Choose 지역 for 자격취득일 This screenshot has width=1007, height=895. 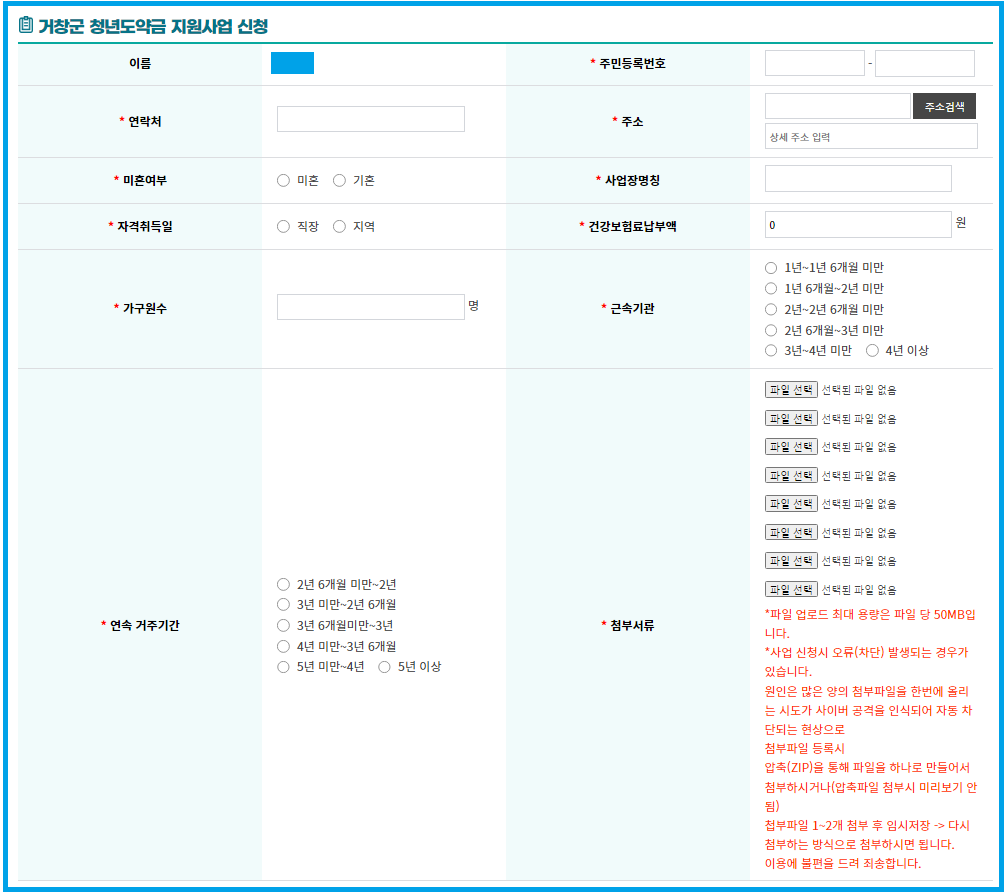click(340, 226)
